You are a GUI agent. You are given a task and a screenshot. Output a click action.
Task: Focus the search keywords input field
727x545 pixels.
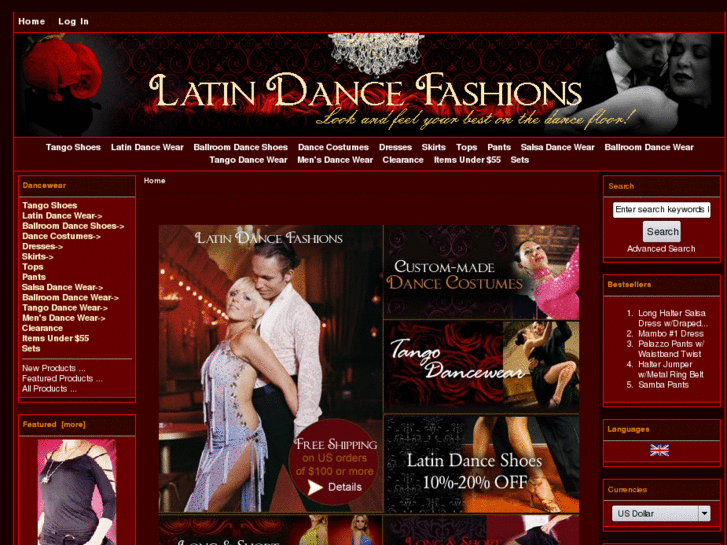click(662, 210)
